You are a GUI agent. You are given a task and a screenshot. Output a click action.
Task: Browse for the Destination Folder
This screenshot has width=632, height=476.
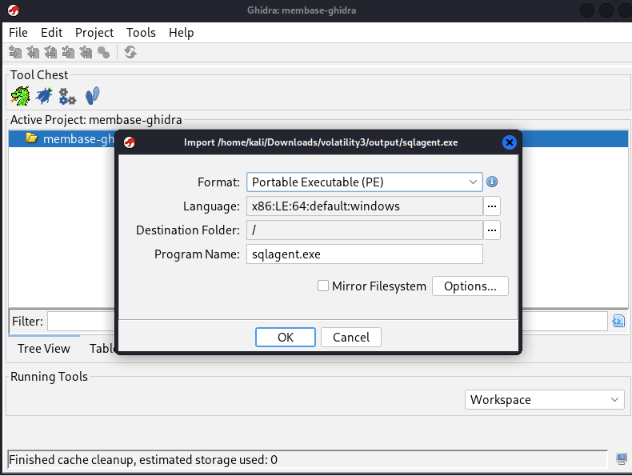point(492,230)
